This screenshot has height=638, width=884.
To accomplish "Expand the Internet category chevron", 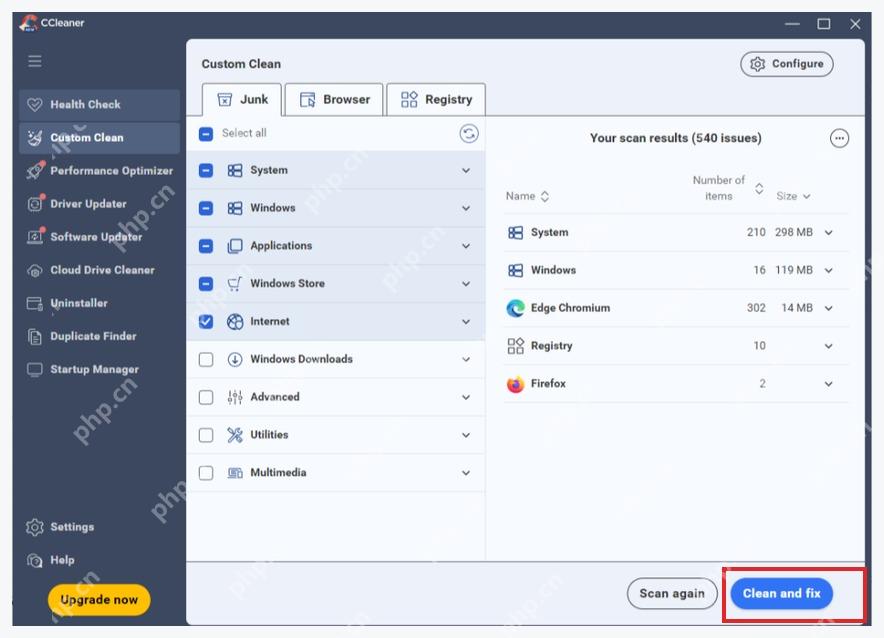I will click(466, 321).
